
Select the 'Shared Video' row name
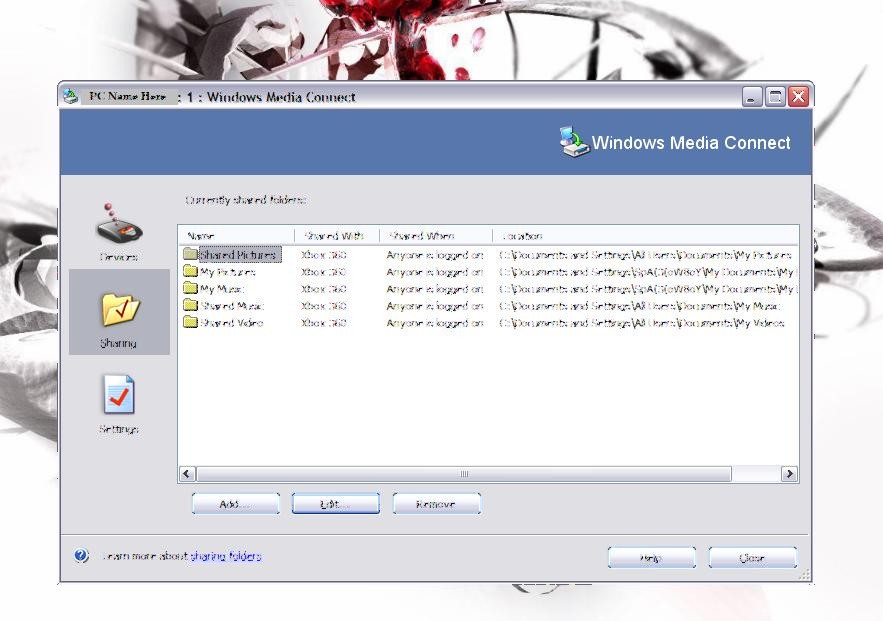point(232,323)
